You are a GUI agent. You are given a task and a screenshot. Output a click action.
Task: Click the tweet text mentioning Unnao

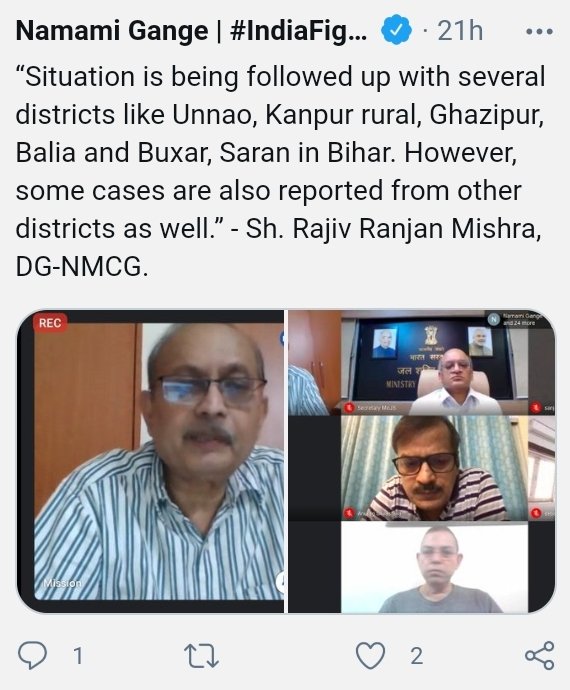click(x=280, y=171)
